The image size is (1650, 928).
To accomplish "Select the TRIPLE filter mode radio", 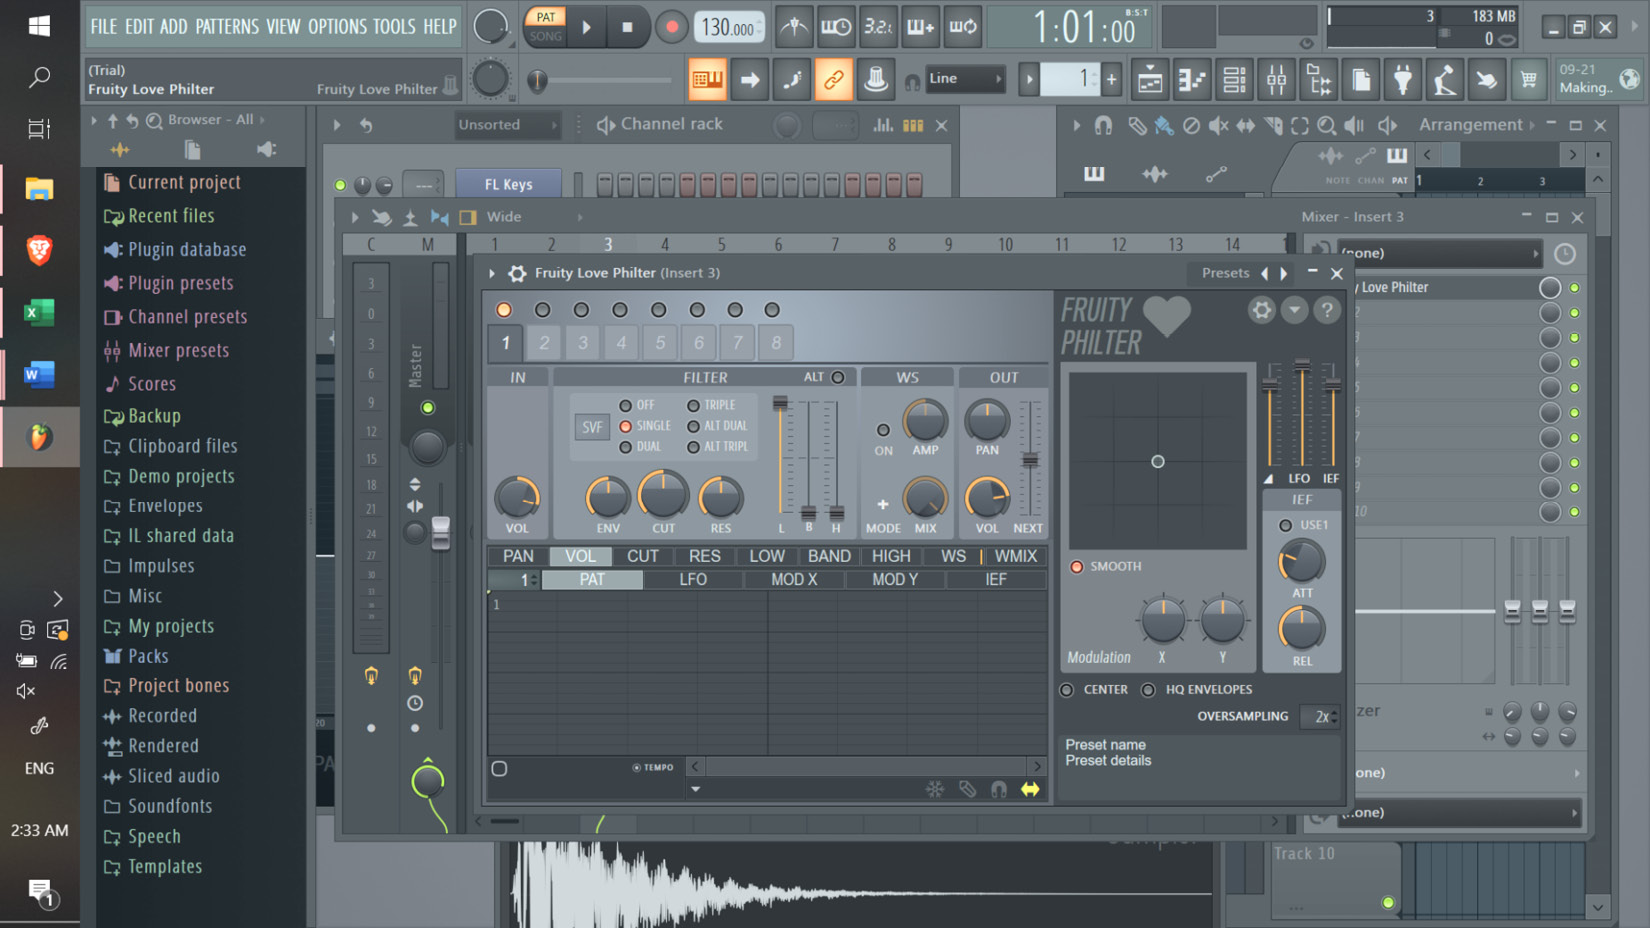I will click(x=693, y=405).
